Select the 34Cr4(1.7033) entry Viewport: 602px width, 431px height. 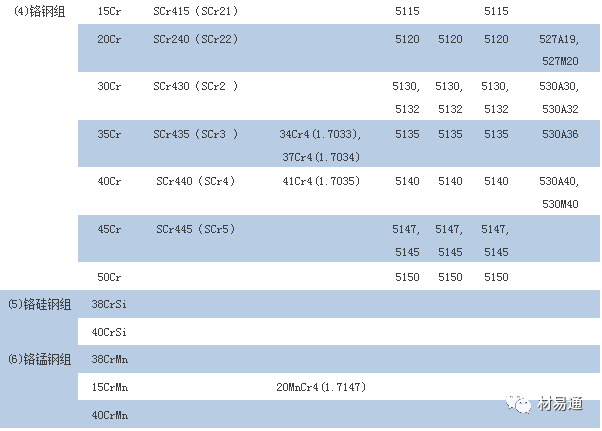[x=320, y=133]
